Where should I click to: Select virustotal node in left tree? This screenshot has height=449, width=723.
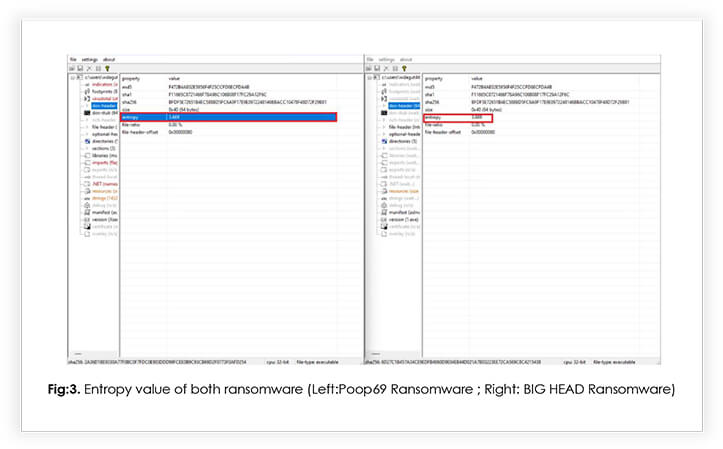tap(105, 99)
